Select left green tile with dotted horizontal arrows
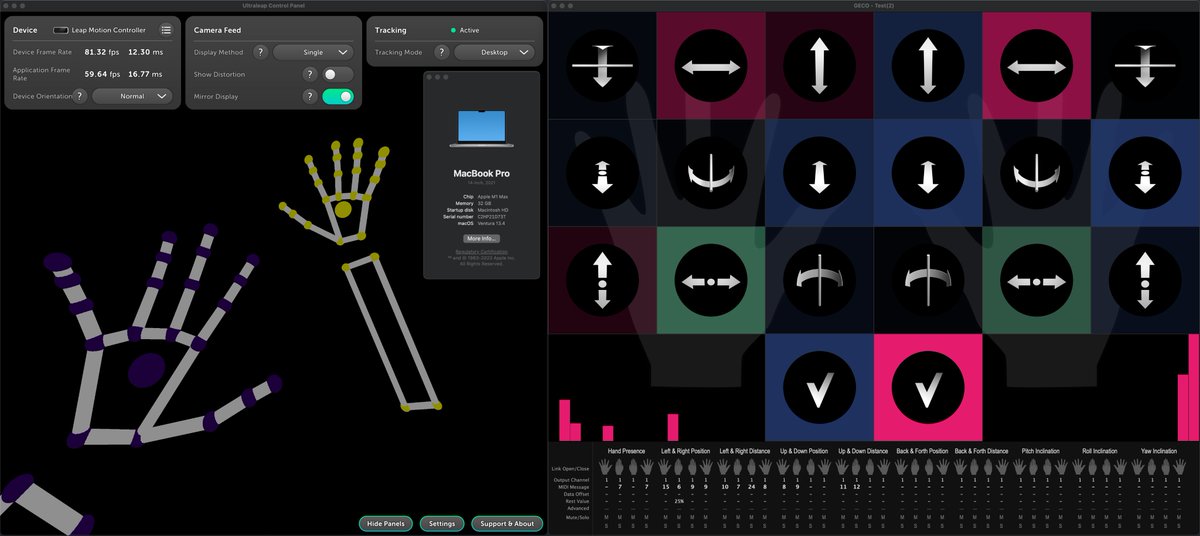 [711, 280]
